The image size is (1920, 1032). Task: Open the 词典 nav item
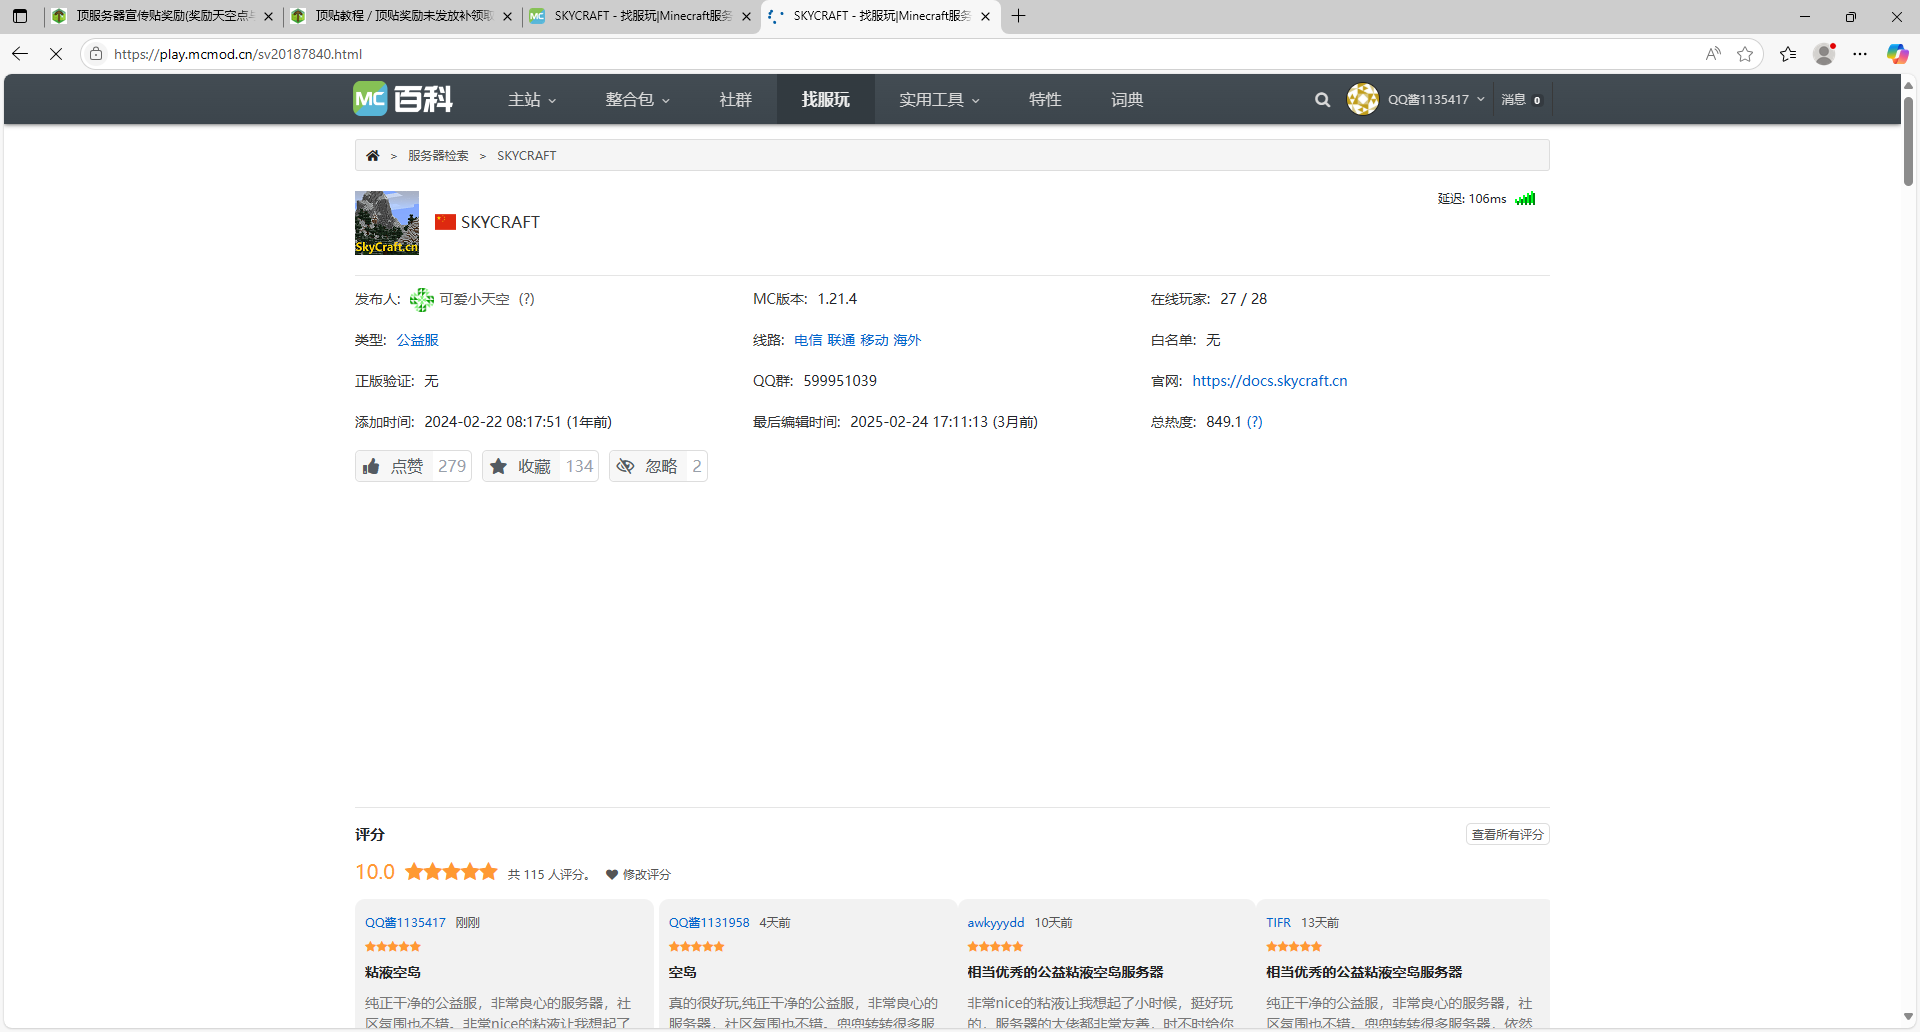1126,99
